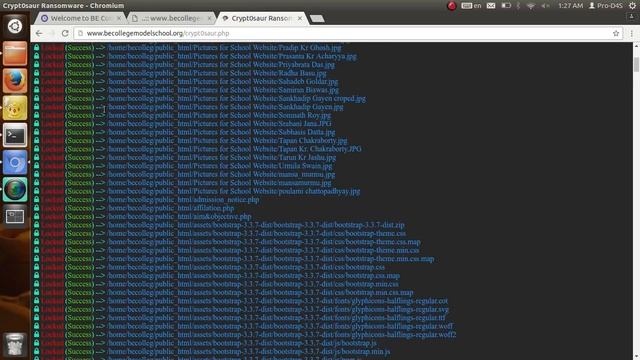Open the sound volume indicator
This screenshot has width=640, height=360.
[x=545, y=6]
